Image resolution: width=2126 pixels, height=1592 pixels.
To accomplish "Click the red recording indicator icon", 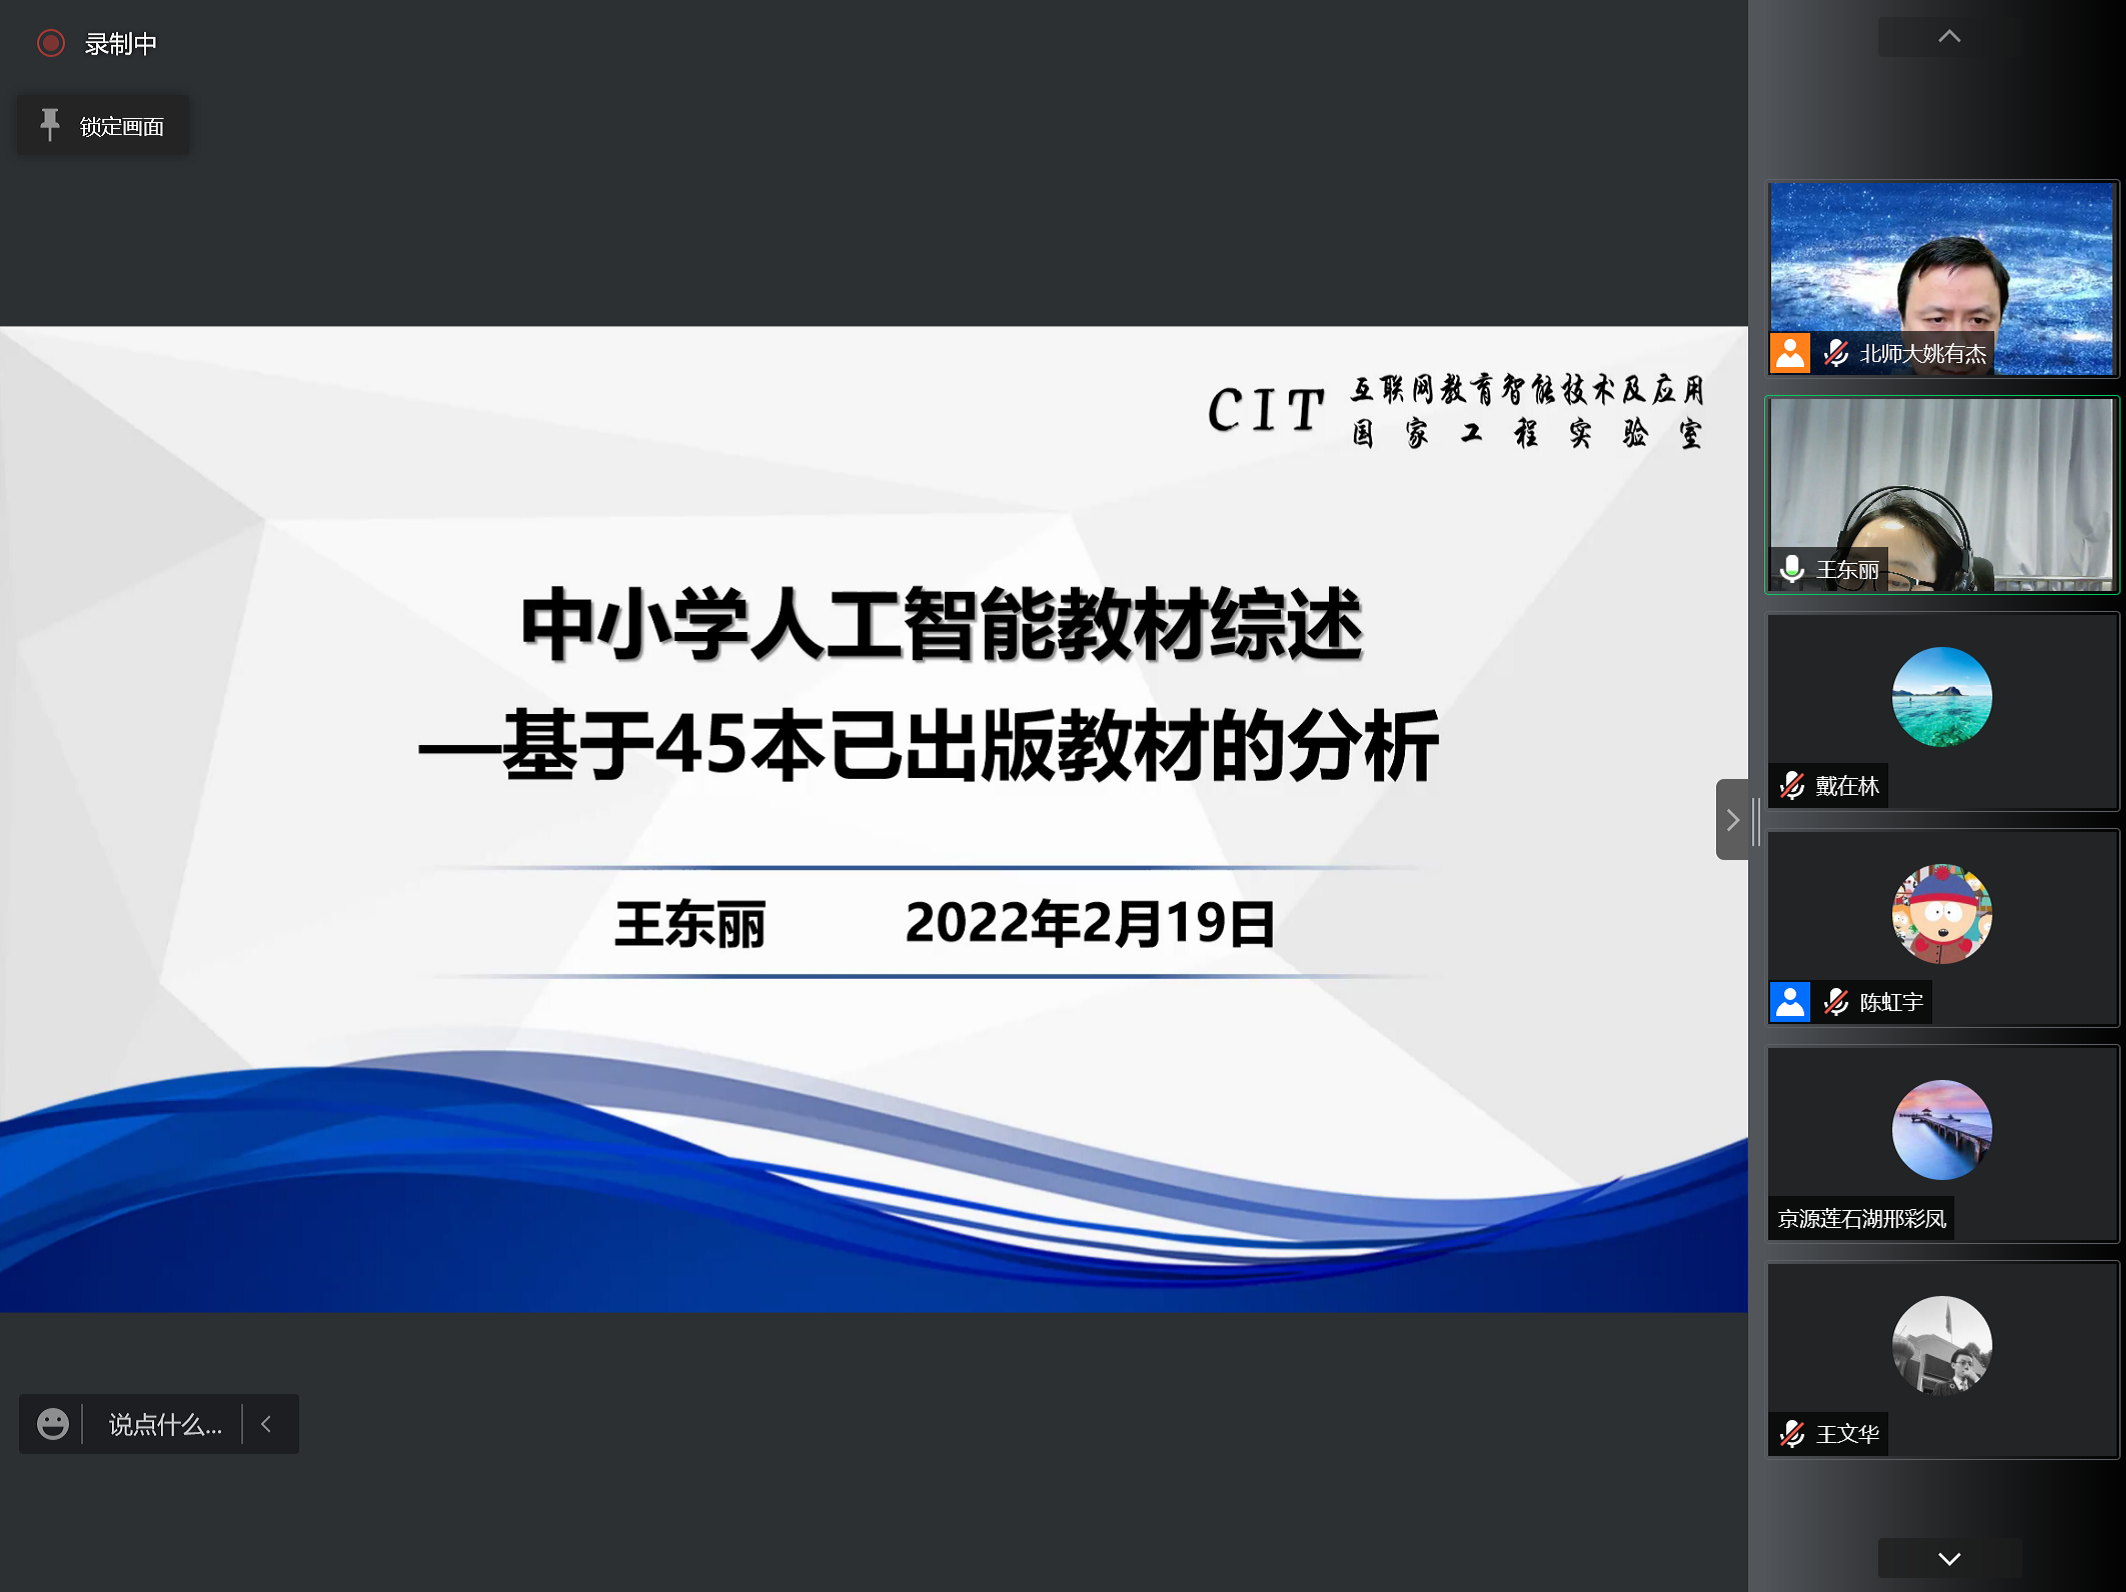I will [51, 43].
